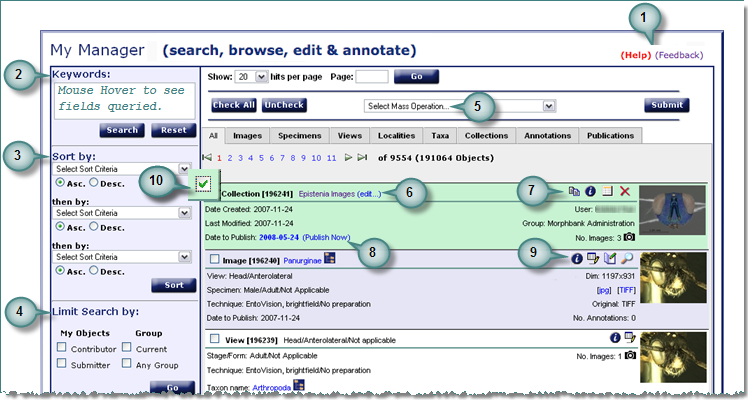Click the annotate icon for View 196239
The width and height of the screenshot is (748, 400).
point(632,339)
